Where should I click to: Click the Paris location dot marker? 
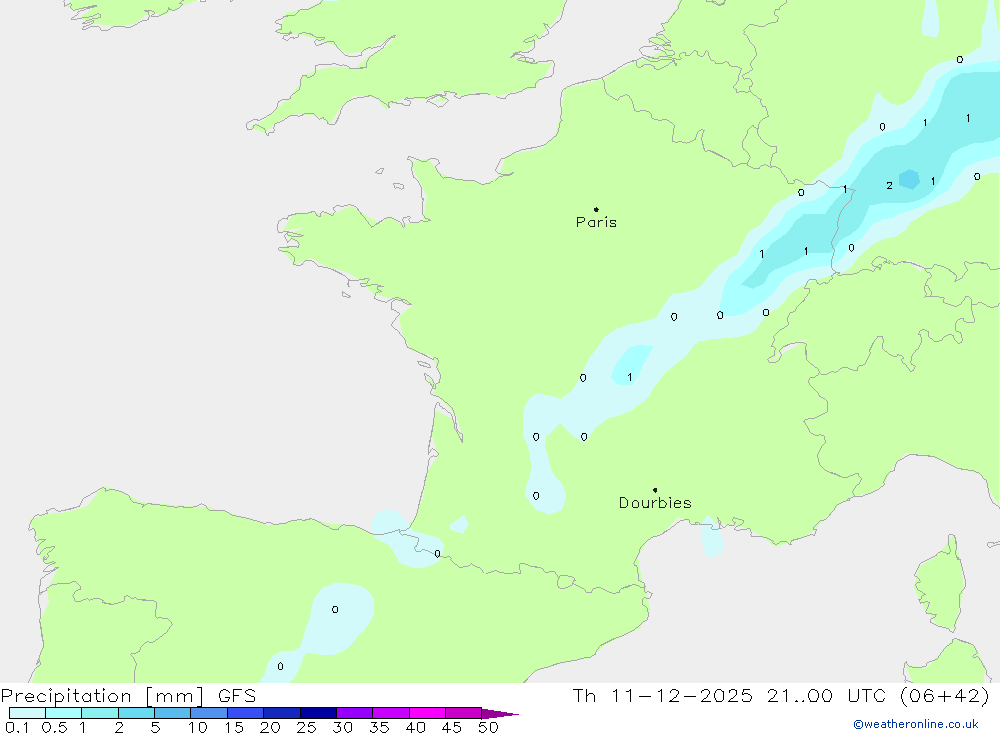coord(596,209)
